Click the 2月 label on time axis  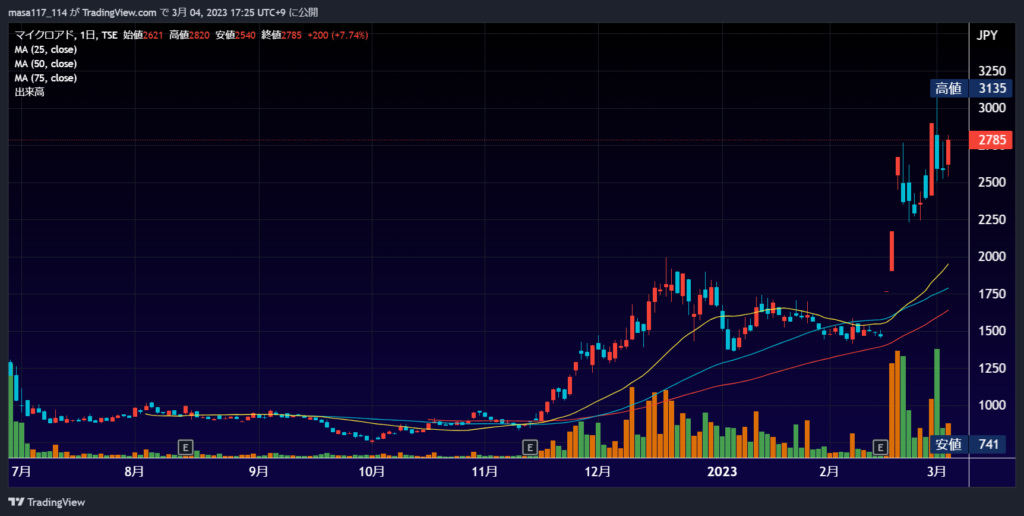click(x=829, y=472)
